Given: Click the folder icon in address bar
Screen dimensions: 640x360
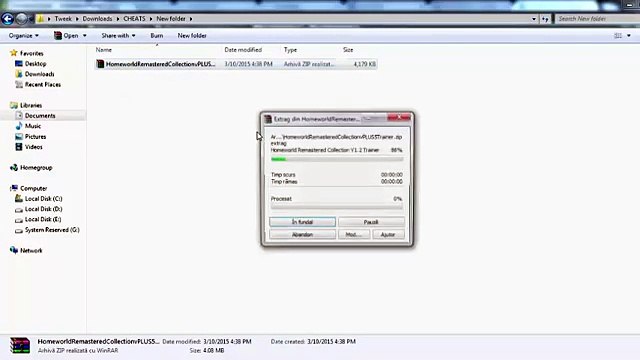Looking at the screenshot, I should [40, 19].
